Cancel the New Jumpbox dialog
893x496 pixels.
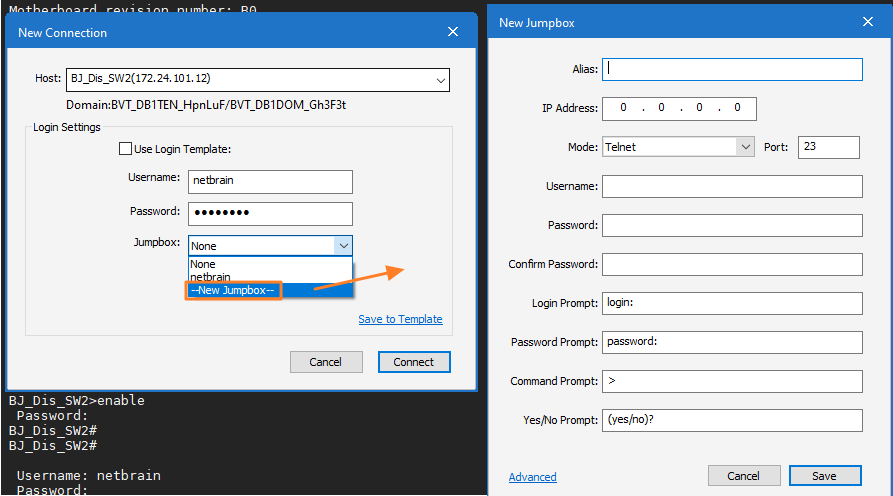[x=744, y=475]
